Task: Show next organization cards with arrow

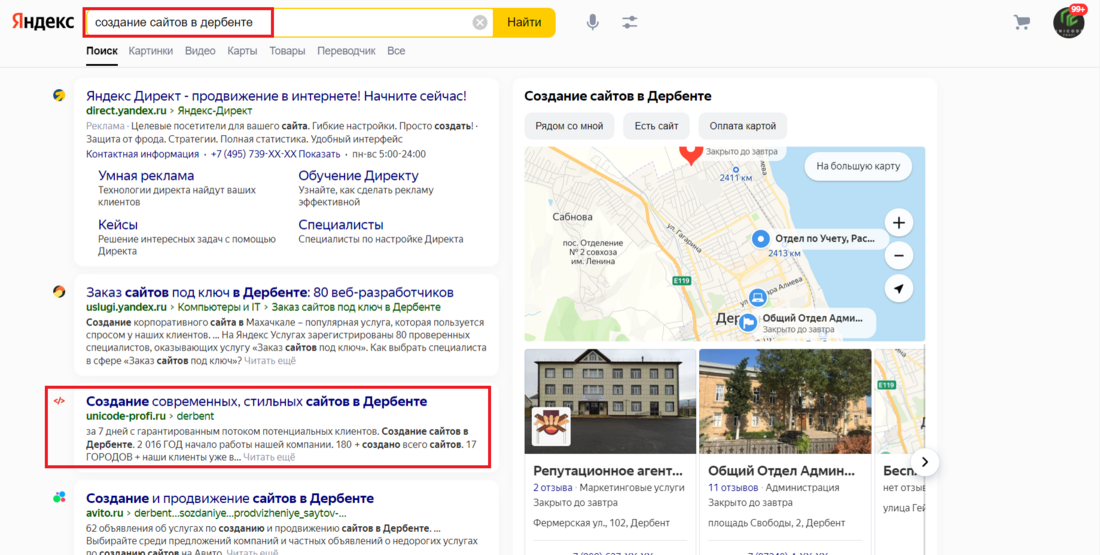Action: point(925,462)
